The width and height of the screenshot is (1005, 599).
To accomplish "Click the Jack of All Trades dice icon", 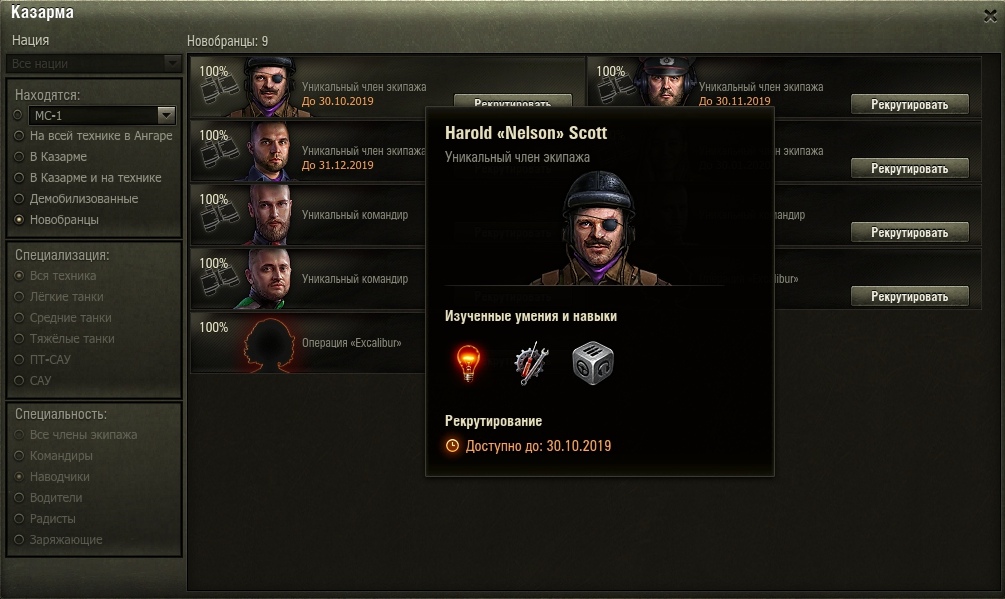I will pos(593,363).
